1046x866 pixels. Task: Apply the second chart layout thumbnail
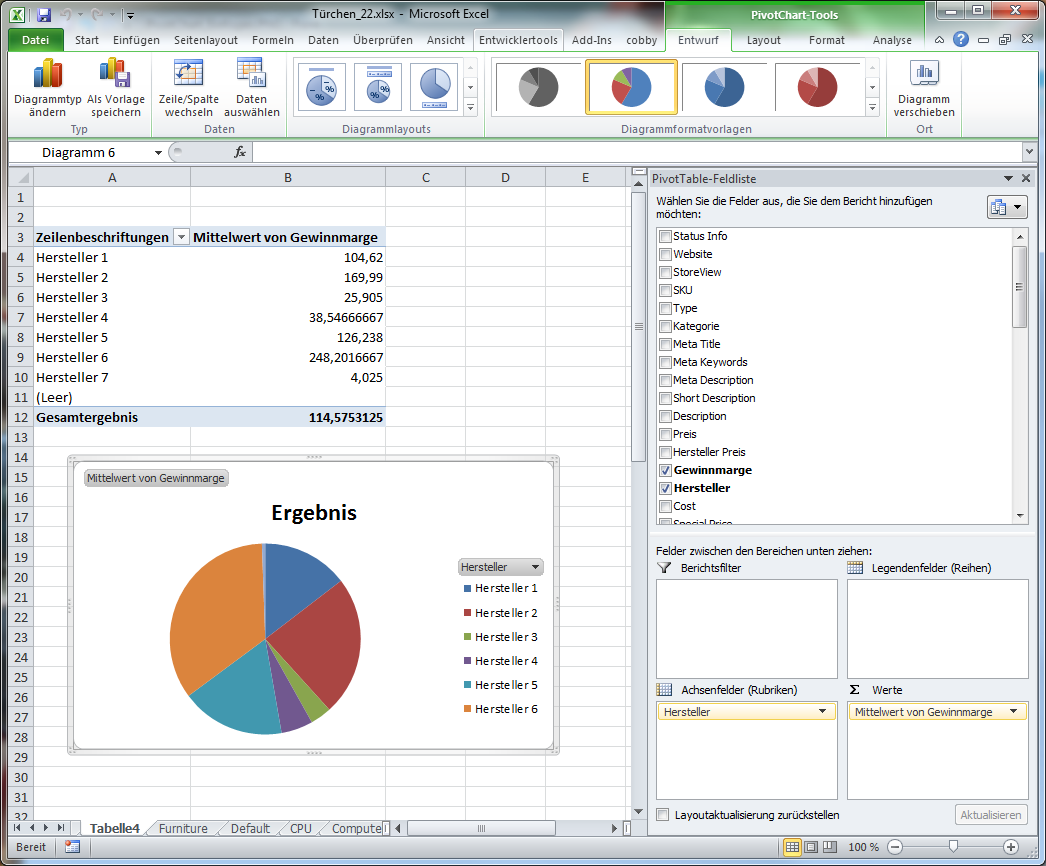378,87
